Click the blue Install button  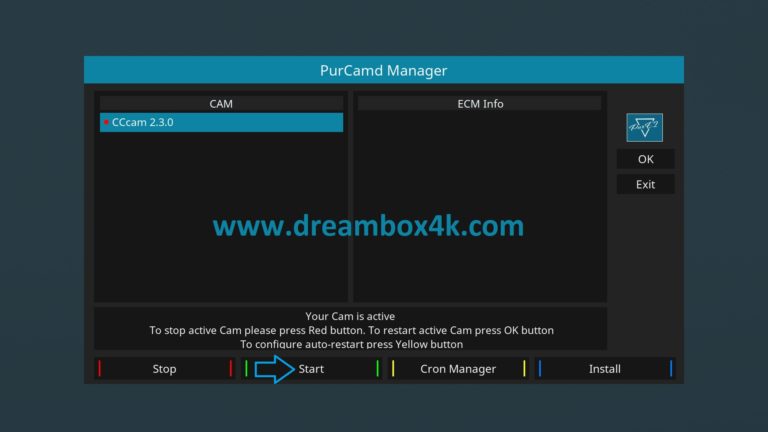(x=605, y=369)
